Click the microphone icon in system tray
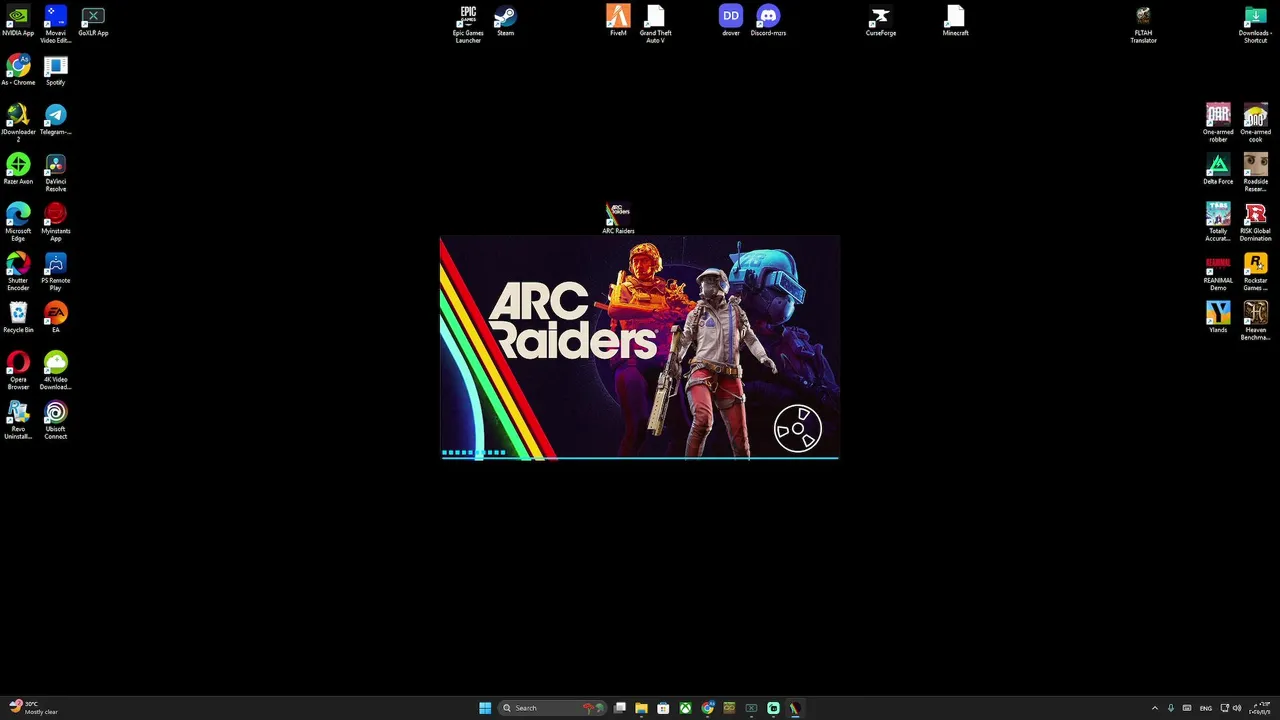The width and height of the screenshot is (1280, 720). click(x=1171, y=708)
